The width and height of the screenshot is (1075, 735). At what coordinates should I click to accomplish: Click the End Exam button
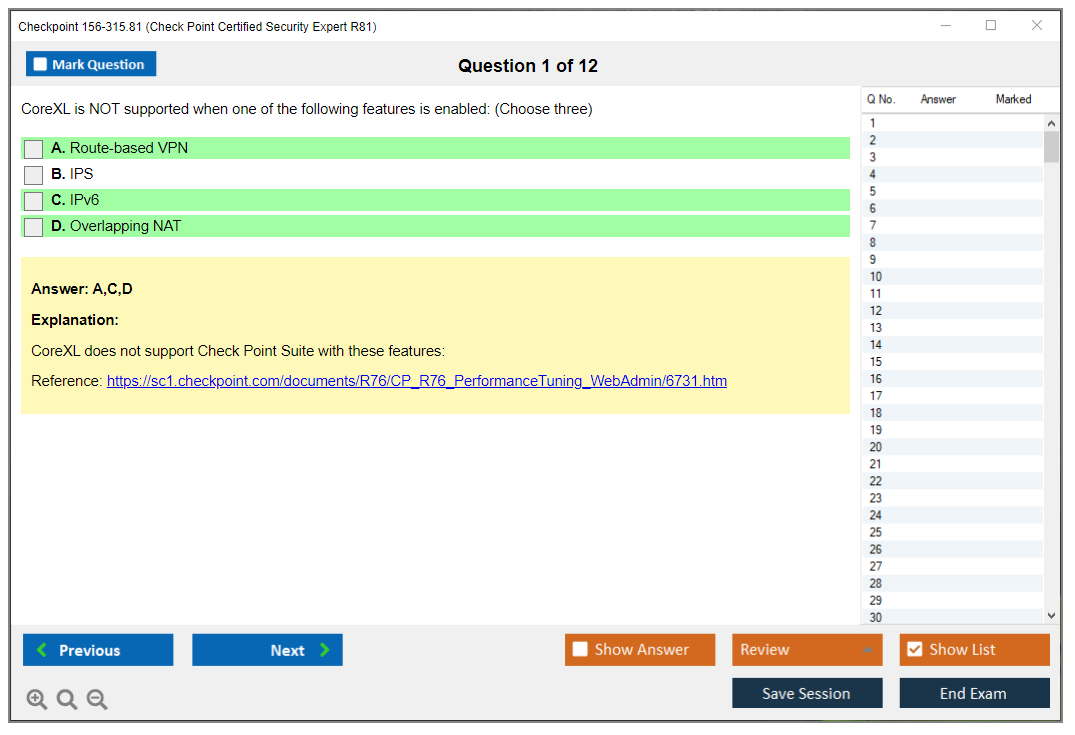click(x=974, y=693)
